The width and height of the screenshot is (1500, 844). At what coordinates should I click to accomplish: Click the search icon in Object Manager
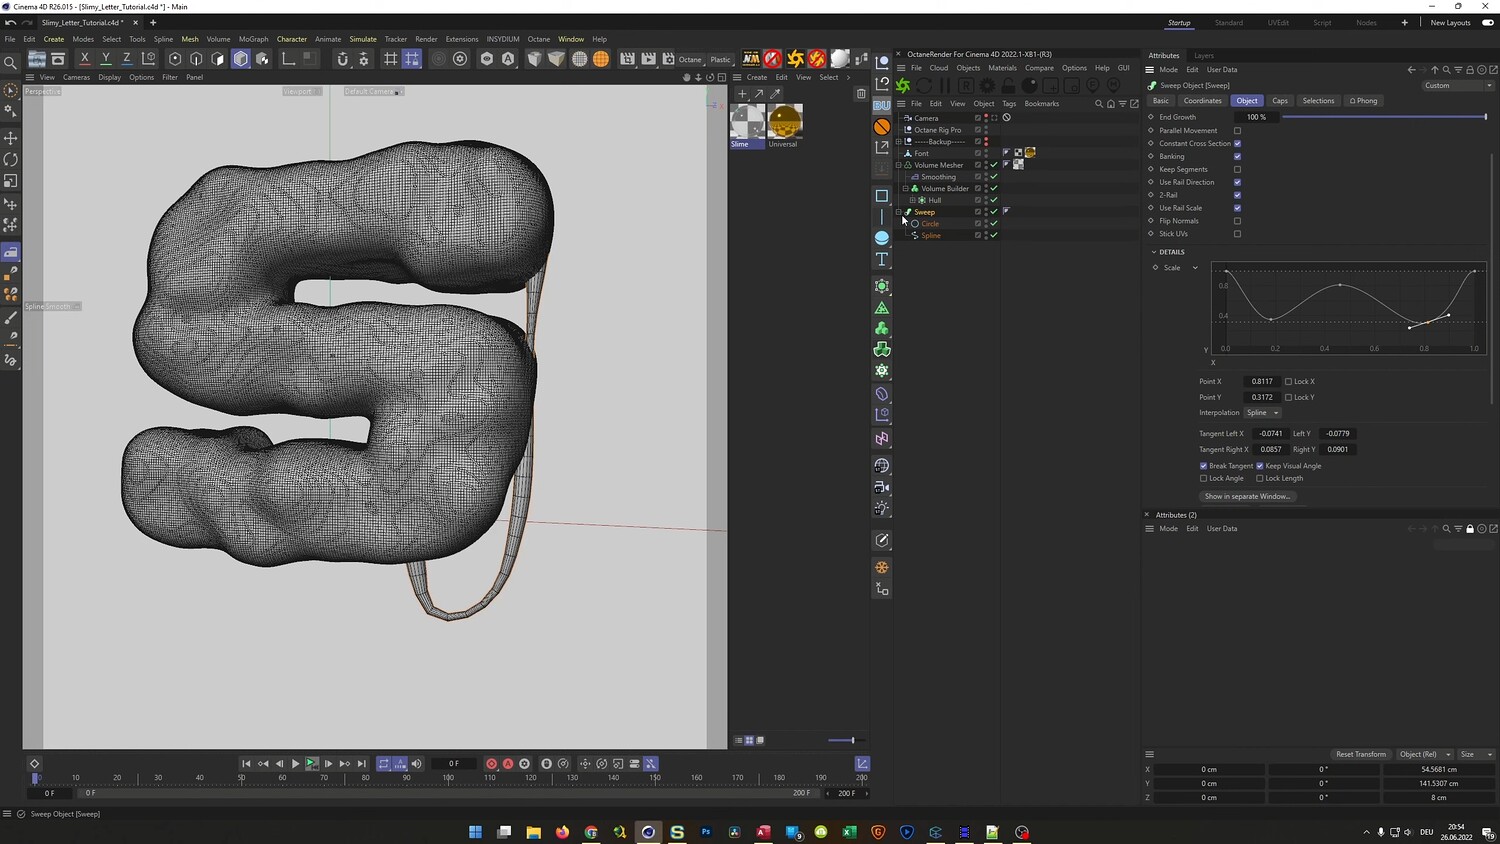pyautogui.click(x=1098, y=104)
